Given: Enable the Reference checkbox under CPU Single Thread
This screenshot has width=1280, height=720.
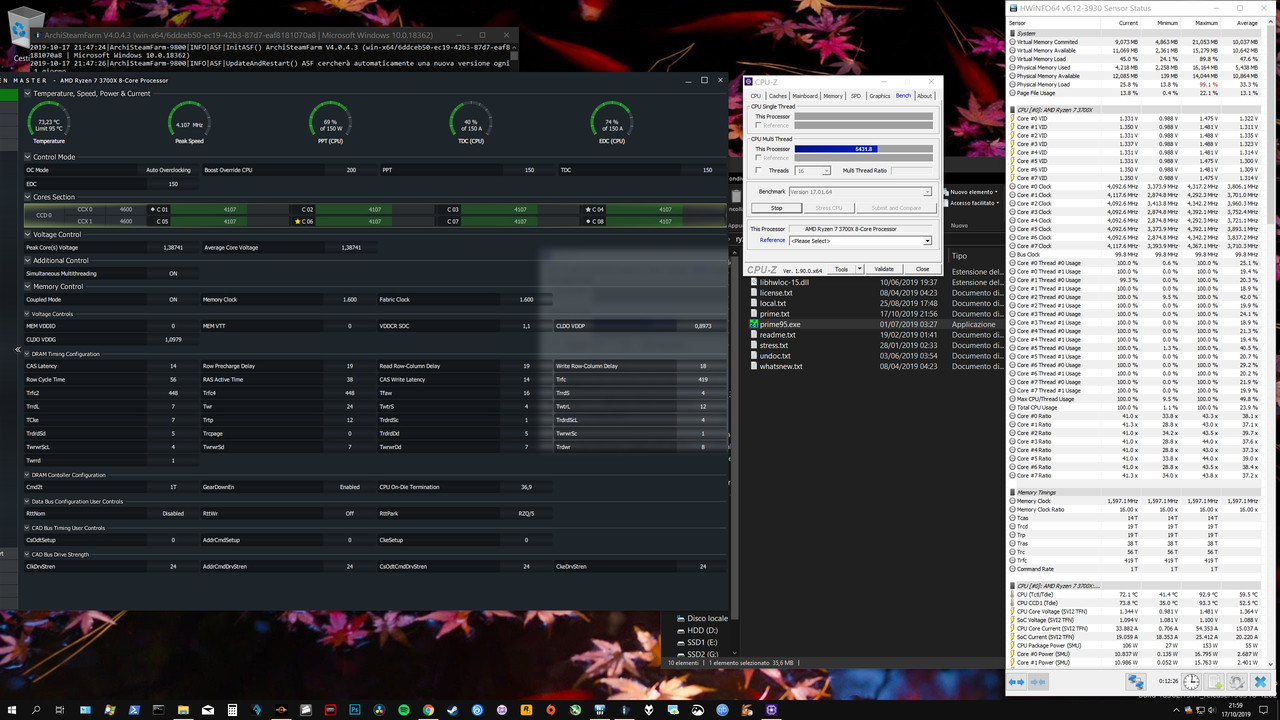Looking at the screenshot, I should pos(758,125).
